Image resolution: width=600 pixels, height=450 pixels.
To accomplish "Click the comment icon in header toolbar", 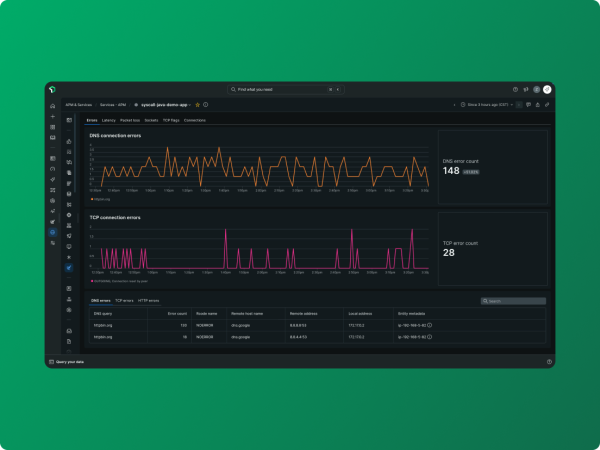I will [528, 105].
